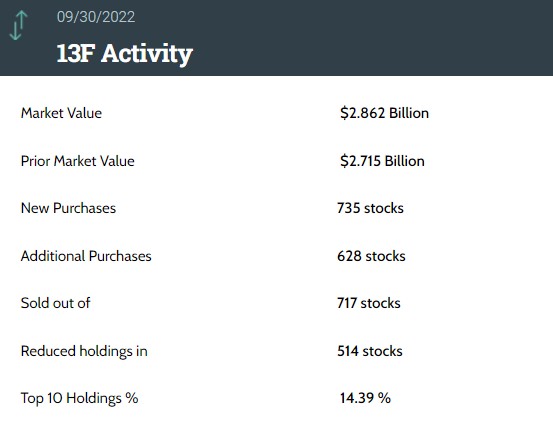
Task: Open the 735 stocks new purchases value
Action: pyautogui.click(x=370, y=208)
